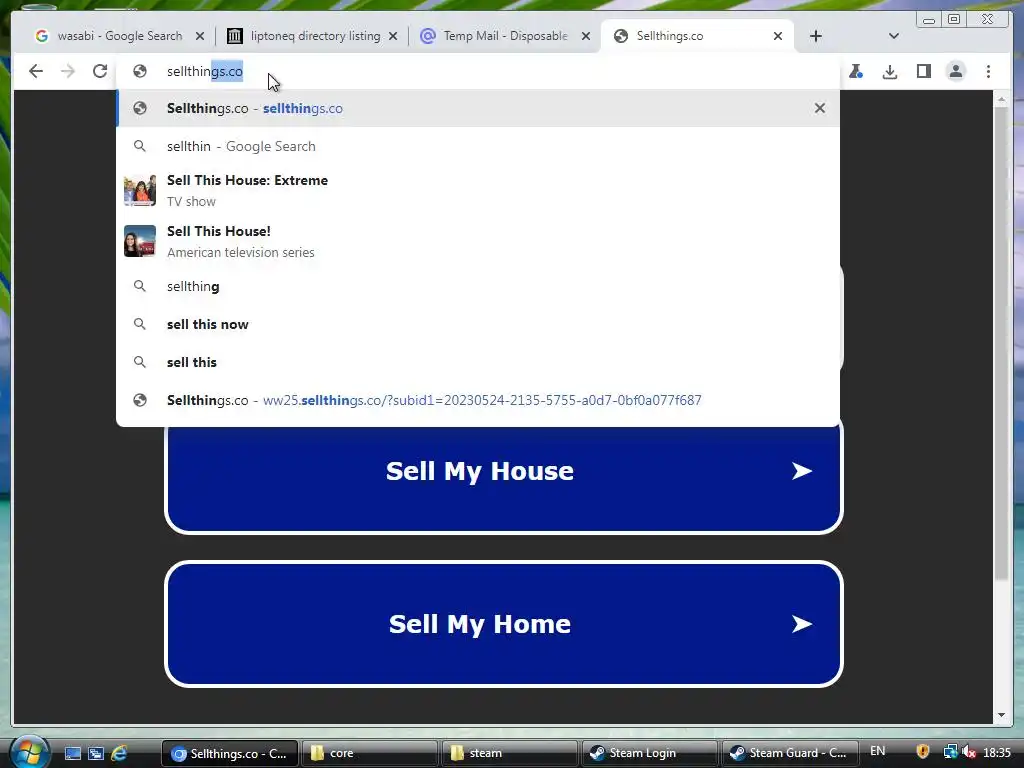Reload the Sellthings.co page
This screenshot has height=768, width=1024.
[100, 71]
